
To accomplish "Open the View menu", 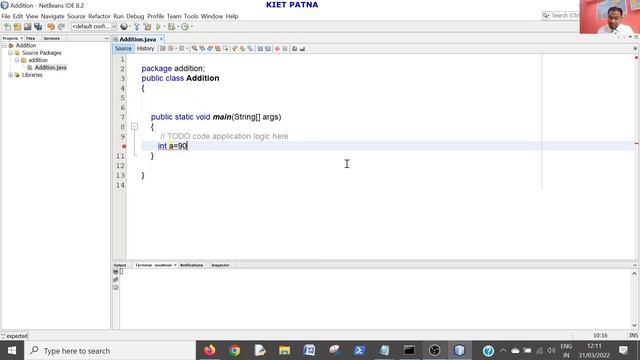I will pos(32,16).
